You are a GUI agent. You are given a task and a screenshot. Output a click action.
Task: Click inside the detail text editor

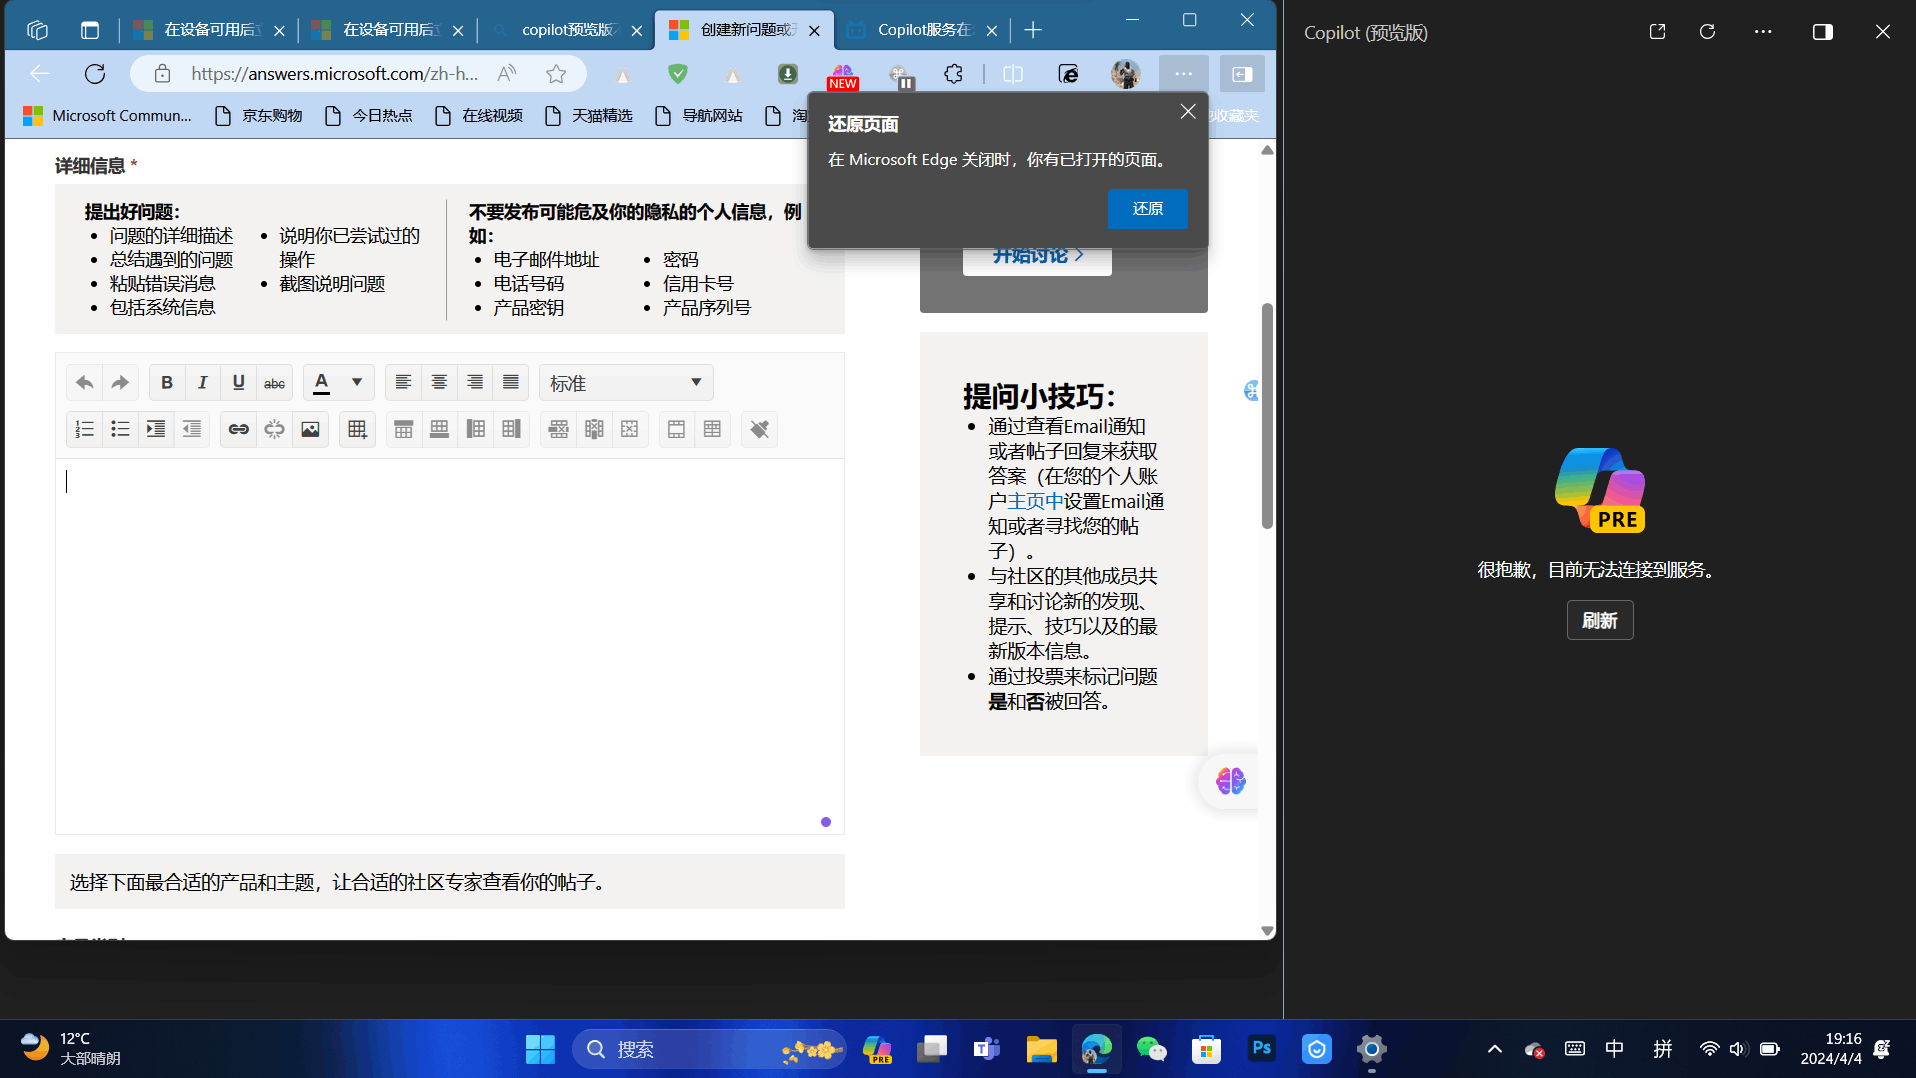[450, 646]
